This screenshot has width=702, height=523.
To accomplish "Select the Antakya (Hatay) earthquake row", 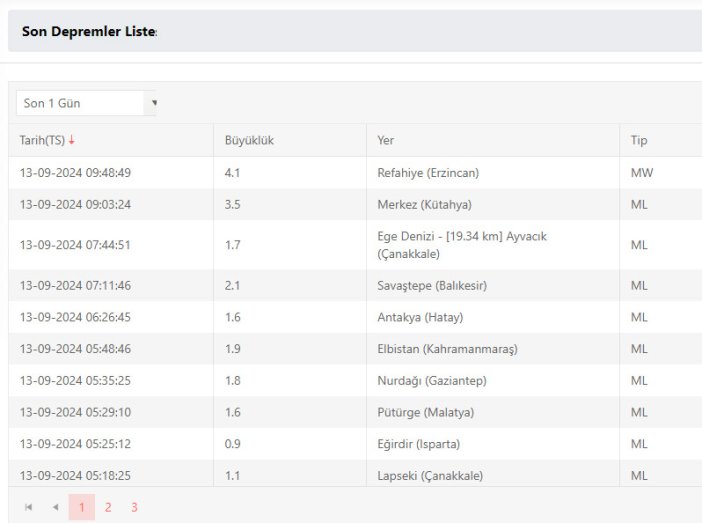I will 420,318.
